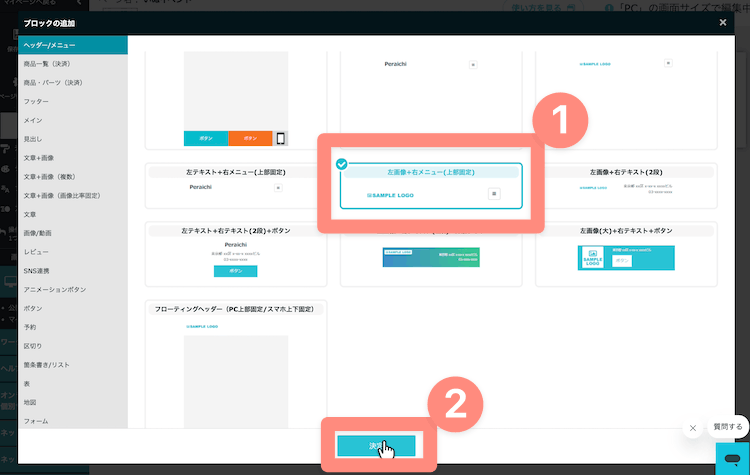Open レビュー category

point(73,252)
